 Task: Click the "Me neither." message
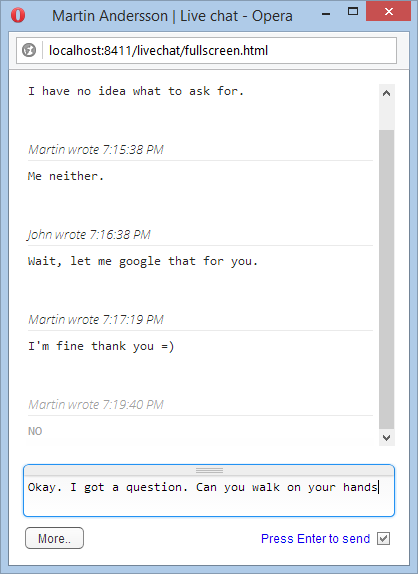pos(66,176)
